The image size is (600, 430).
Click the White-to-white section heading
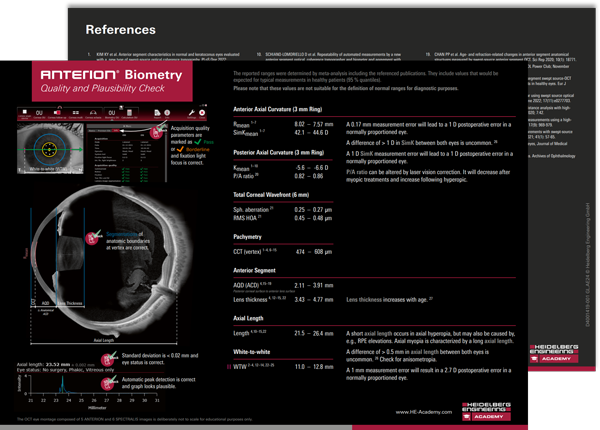(x=251, y=352)
